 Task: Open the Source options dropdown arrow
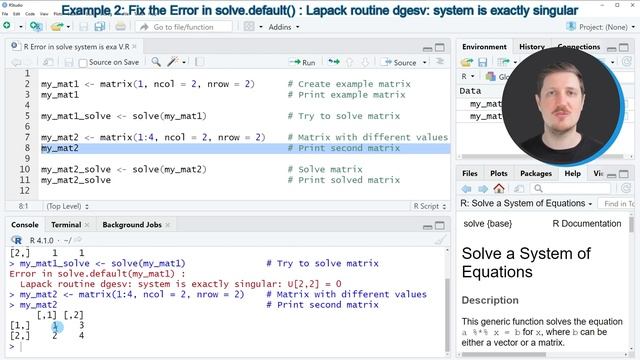pos(425,62)
